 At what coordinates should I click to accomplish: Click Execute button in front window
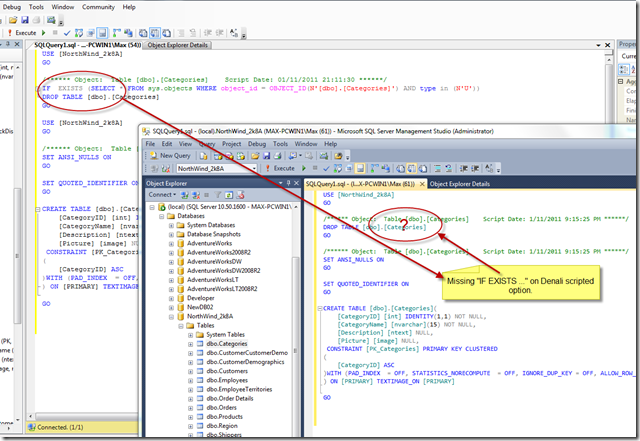(280, 168)
